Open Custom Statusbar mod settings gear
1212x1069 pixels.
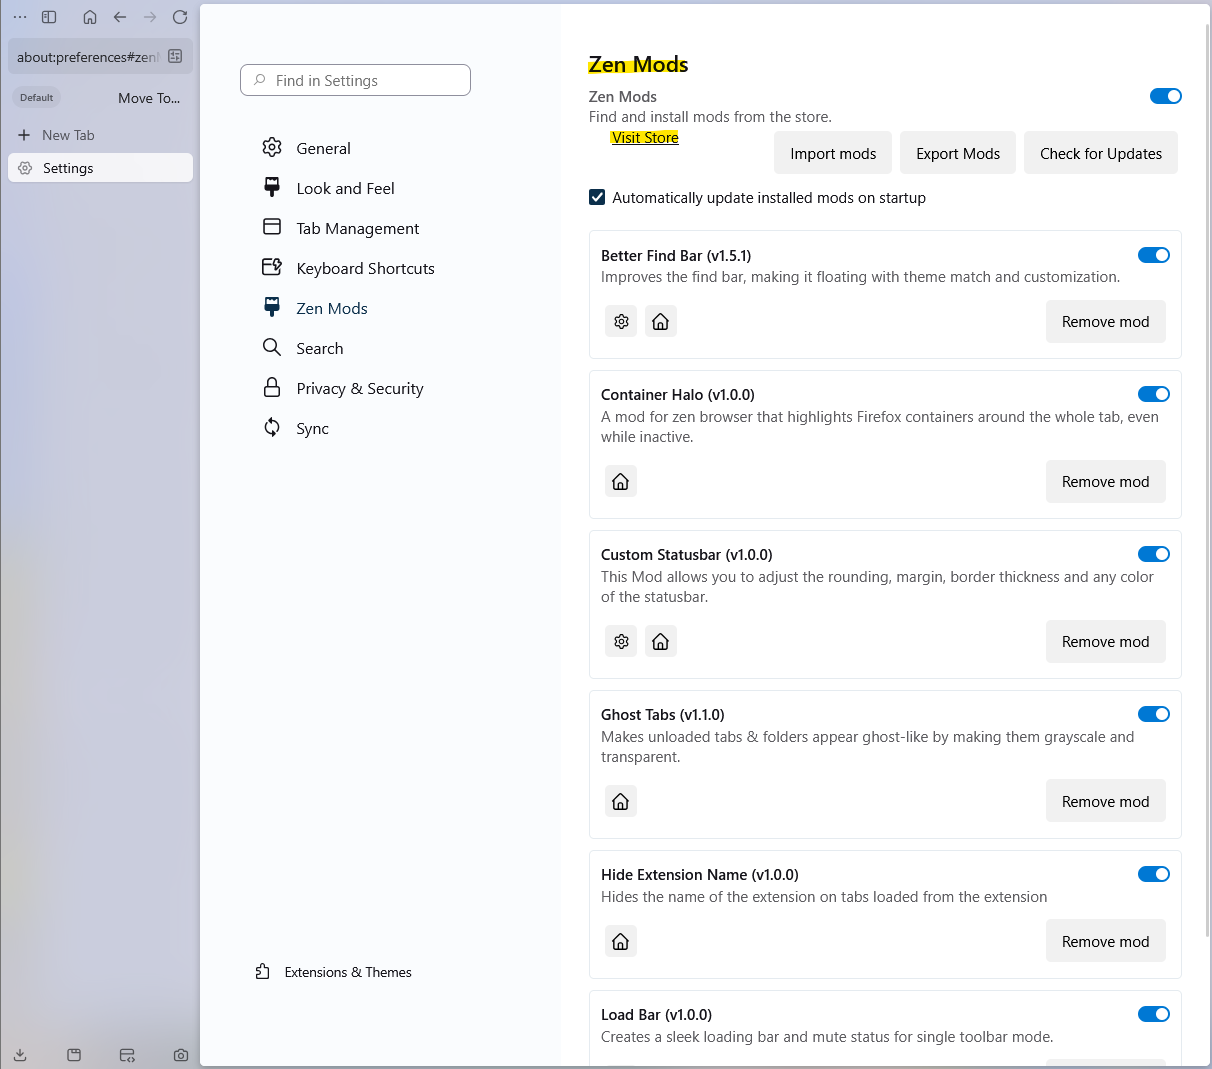[x=621, y=641]
